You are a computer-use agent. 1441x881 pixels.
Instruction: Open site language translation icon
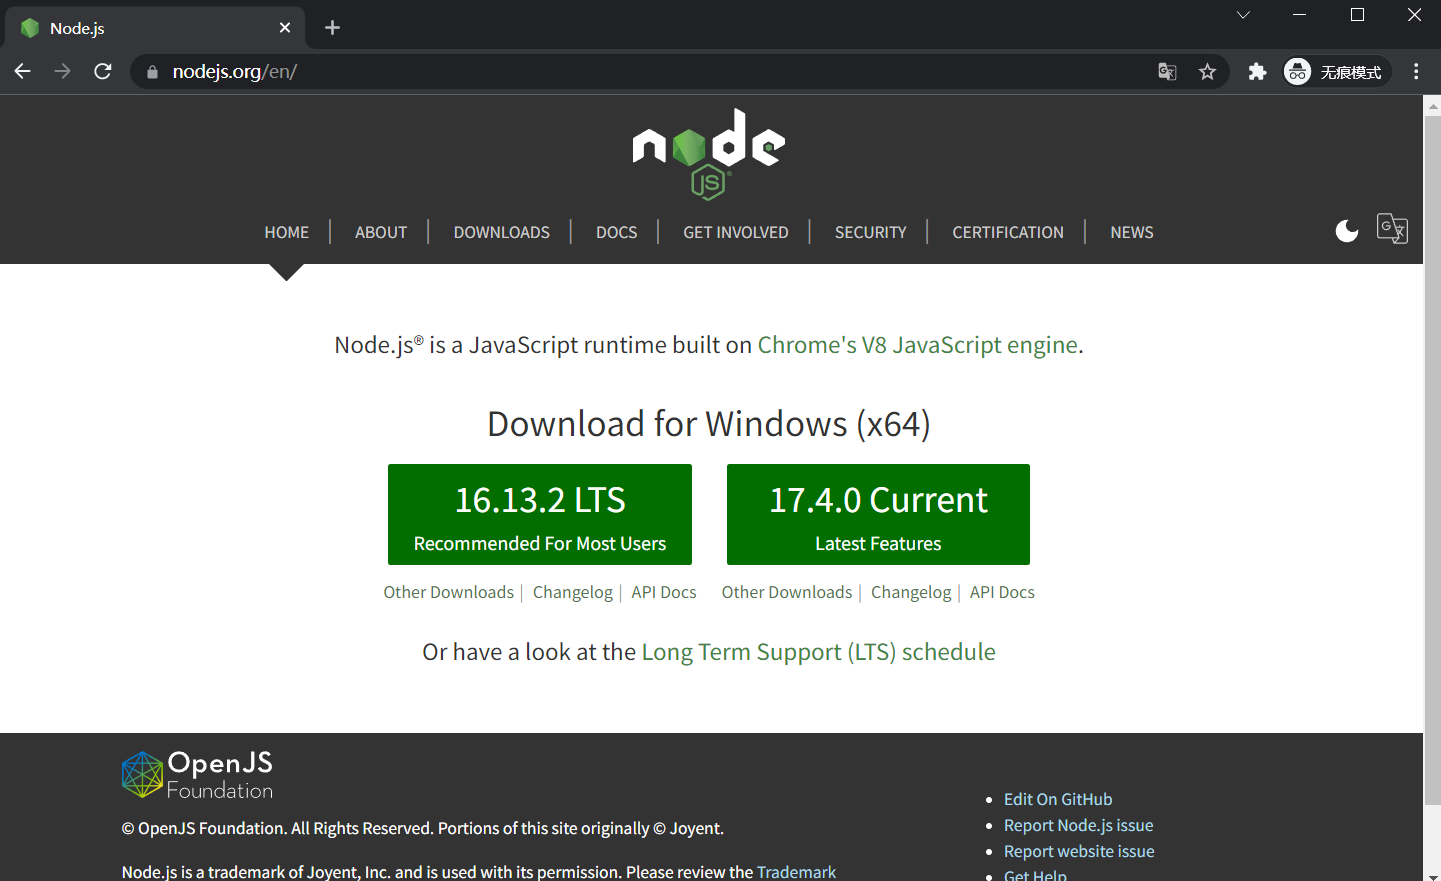tap(1392, 229)
